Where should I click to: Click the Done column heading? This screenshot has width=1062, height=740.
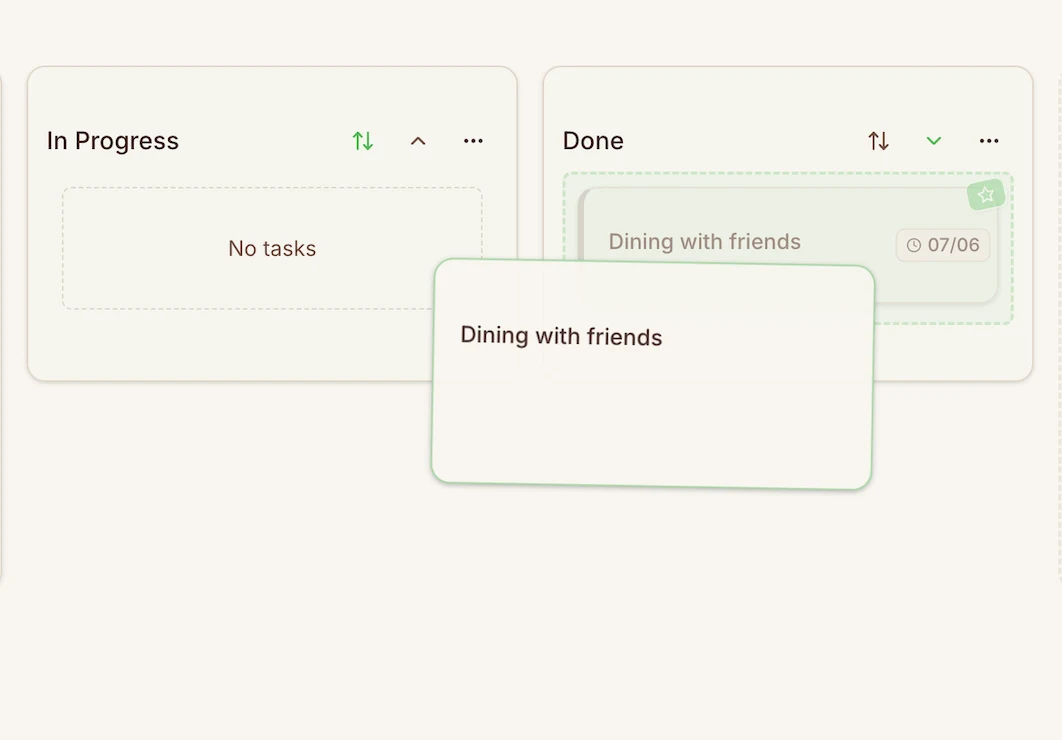click(593, 141)
